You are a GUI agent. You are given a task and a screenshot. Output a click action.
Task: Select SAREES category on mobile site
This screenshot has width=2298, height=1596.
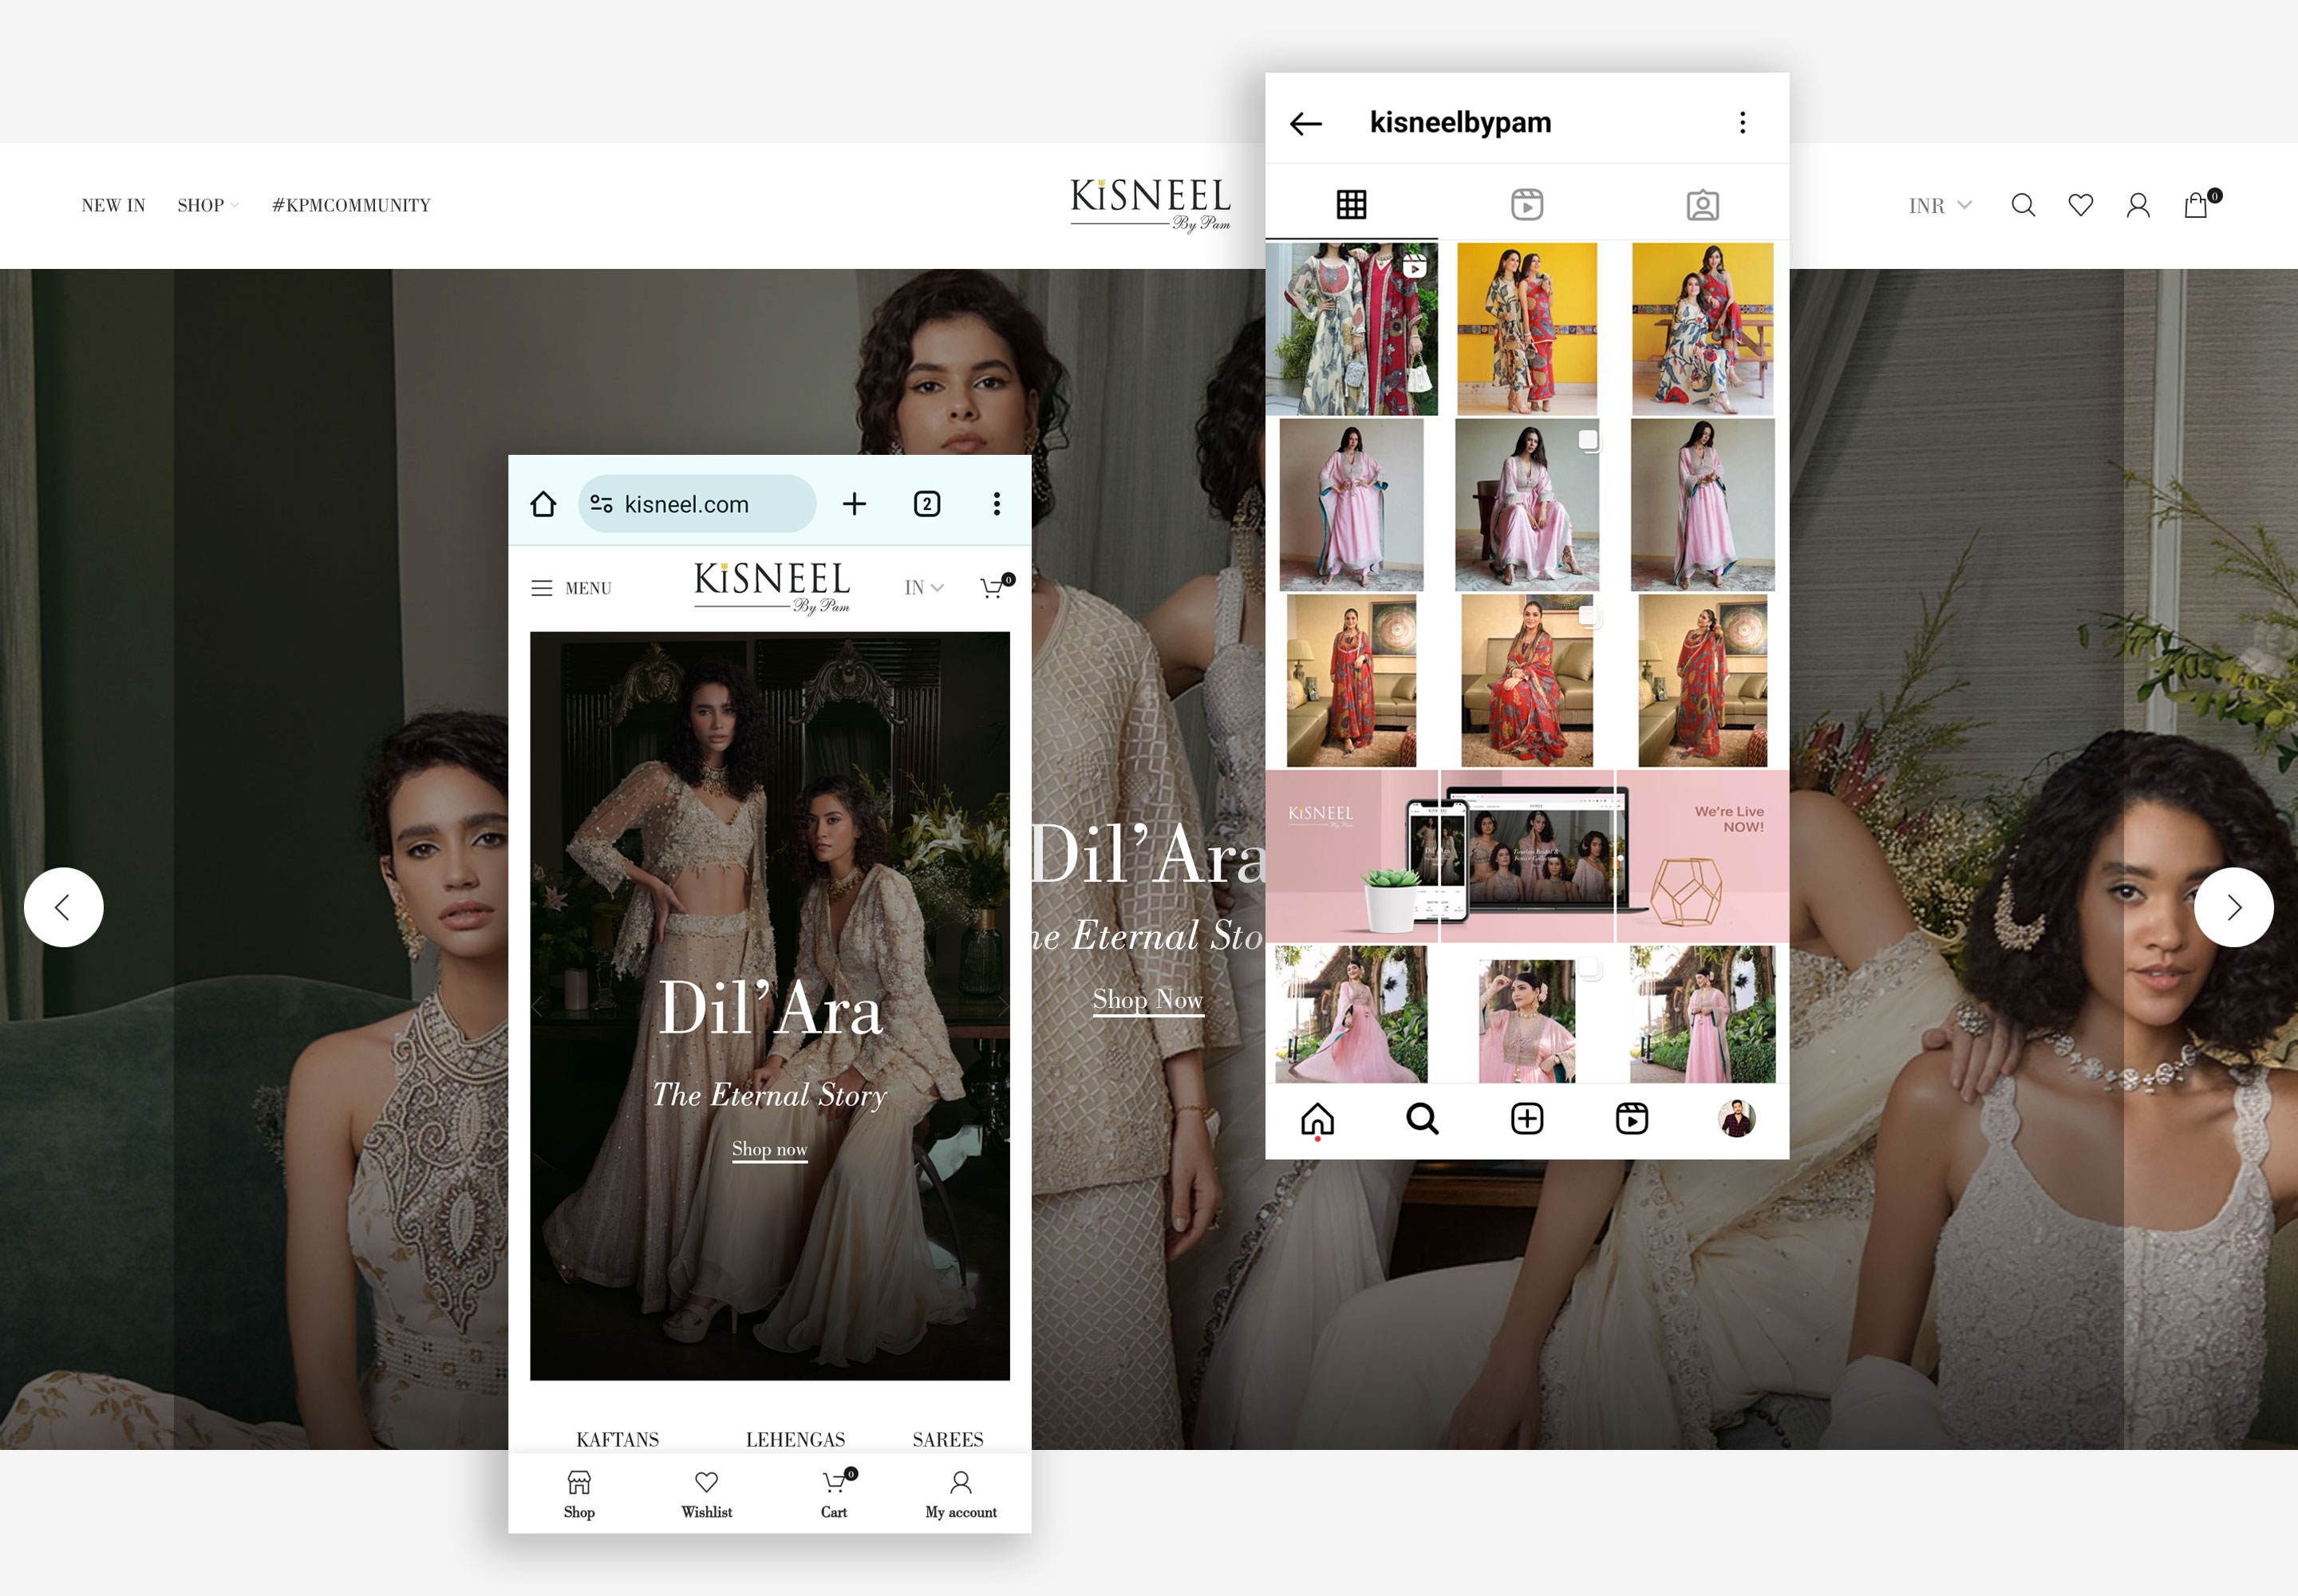click(948, 1440)
